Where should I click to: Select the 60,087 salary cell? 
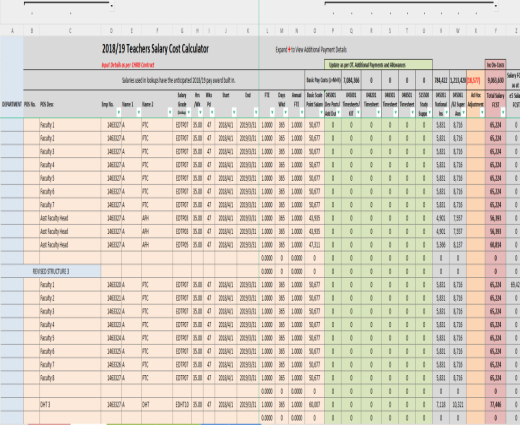click(x=315, y=405)
